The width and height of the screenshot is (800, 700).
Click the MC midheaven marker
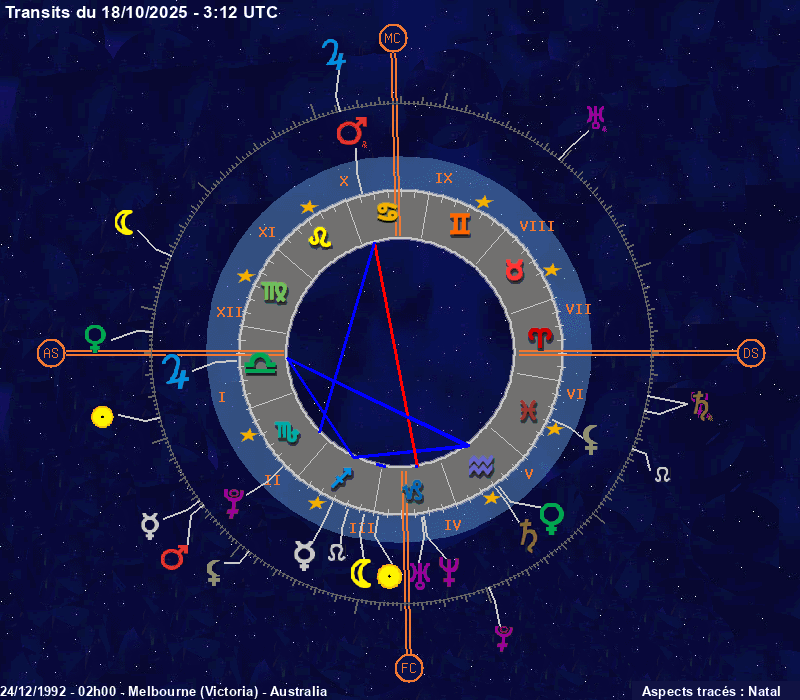tap(393, 39)
